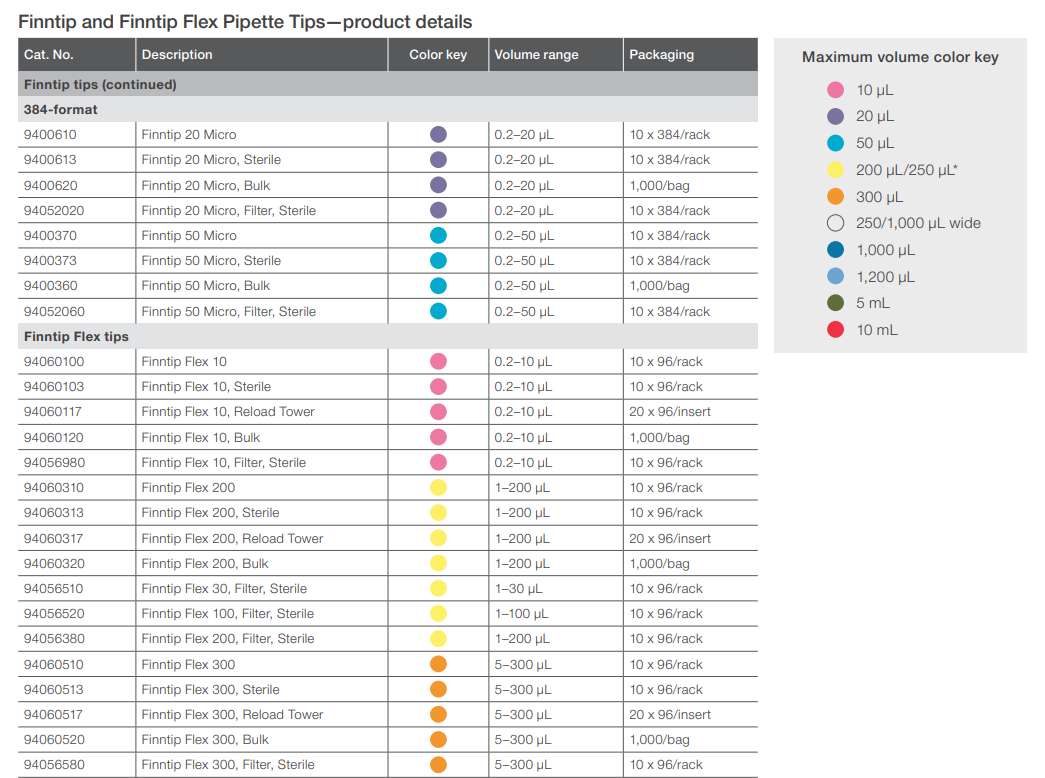Click 'Finntip Flex 10, Bulk' description
Image resolution: width=1045 pixels, height=778 pixels.
point(201,437)
